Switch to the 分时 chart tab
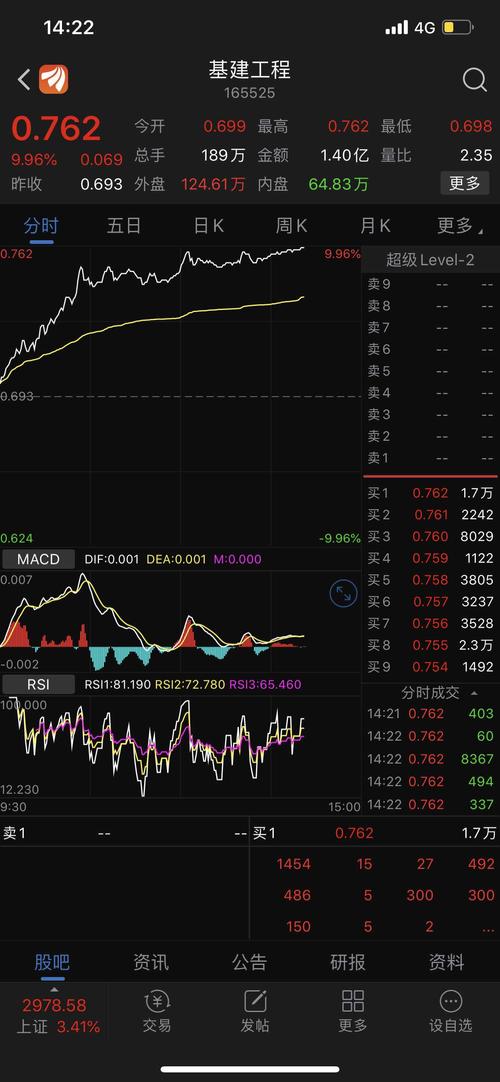 (41, 226)
